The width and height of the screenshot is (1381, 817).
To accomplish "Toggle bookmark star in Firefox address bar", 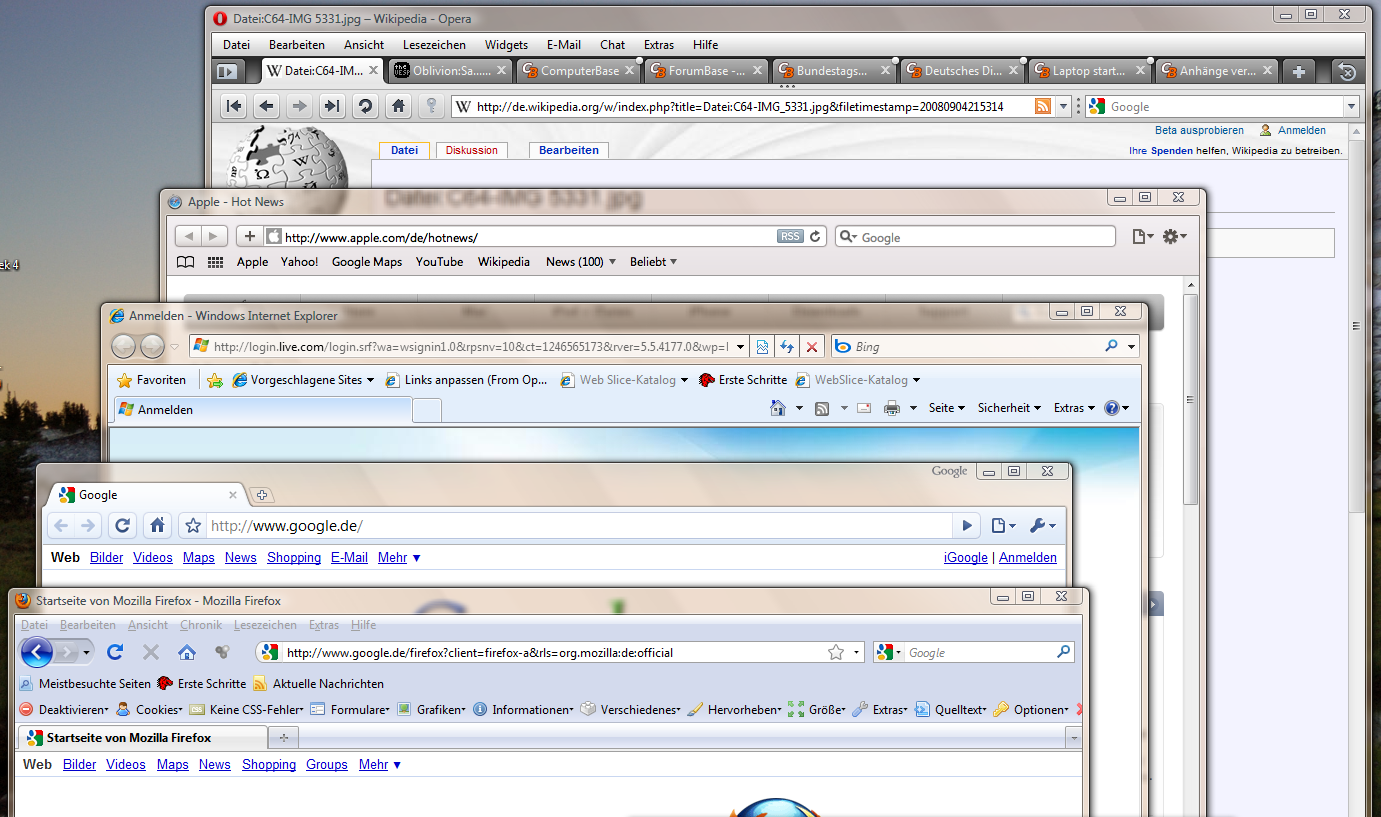I will point(836,653).
